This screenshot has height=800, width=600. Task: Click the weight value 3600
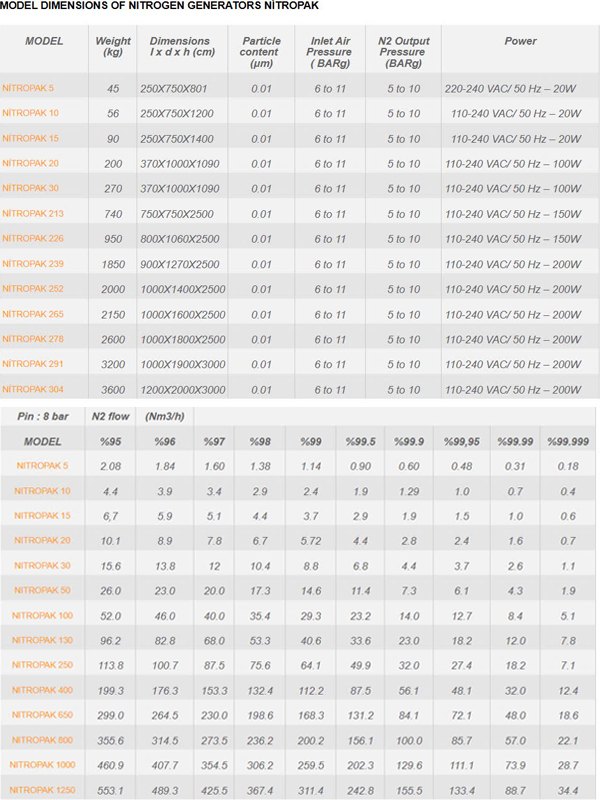click(x=113, y=390)
